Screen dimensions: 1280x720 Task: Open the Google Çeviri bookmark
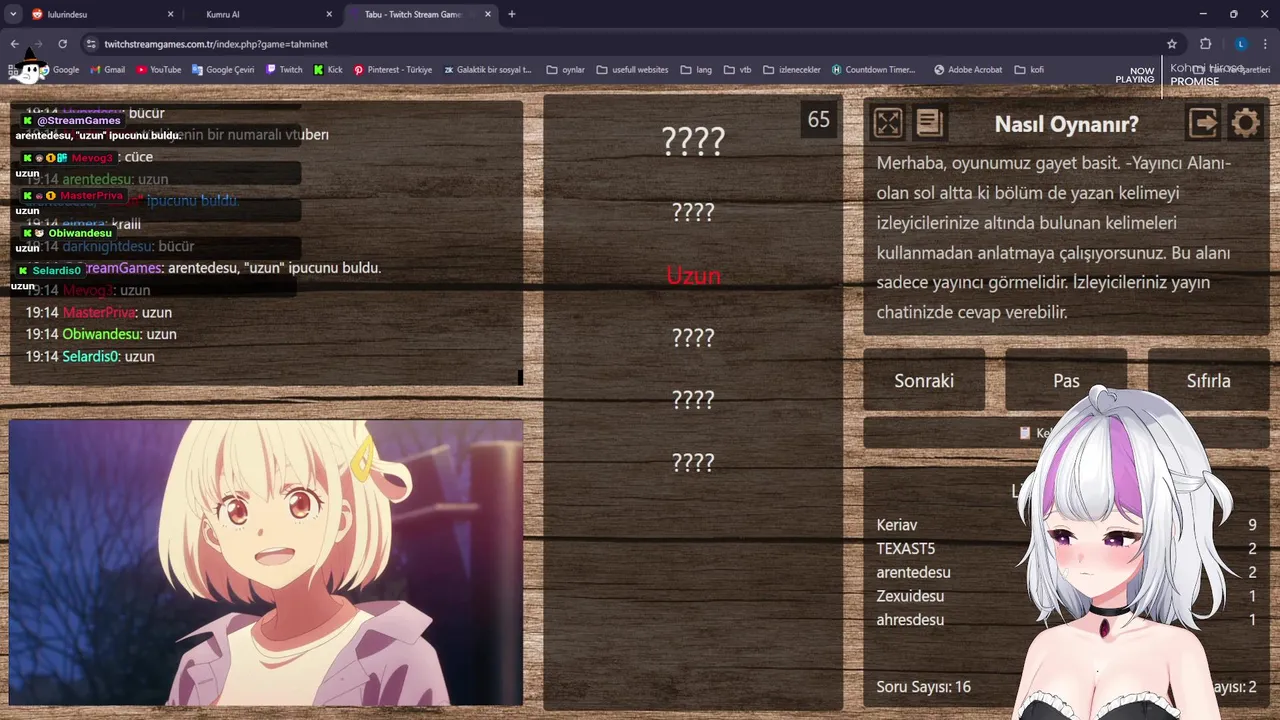pos(223,70)
